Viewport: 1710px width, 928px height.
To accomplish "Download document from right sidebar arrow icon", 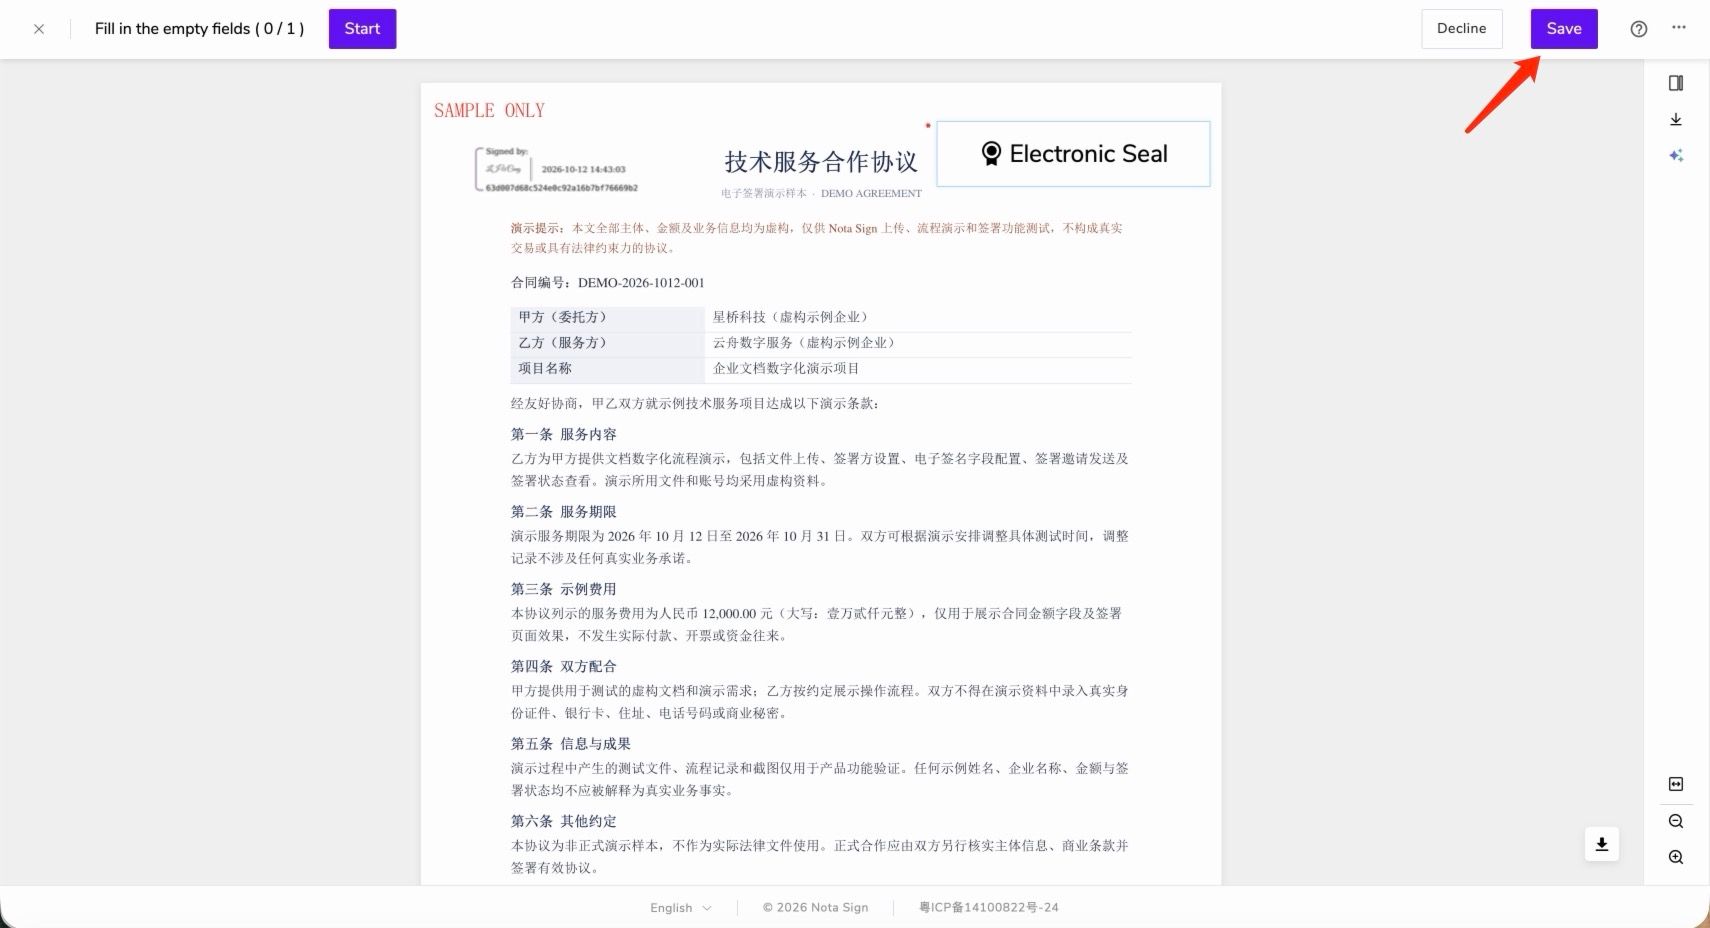I will click(1676, 120).
